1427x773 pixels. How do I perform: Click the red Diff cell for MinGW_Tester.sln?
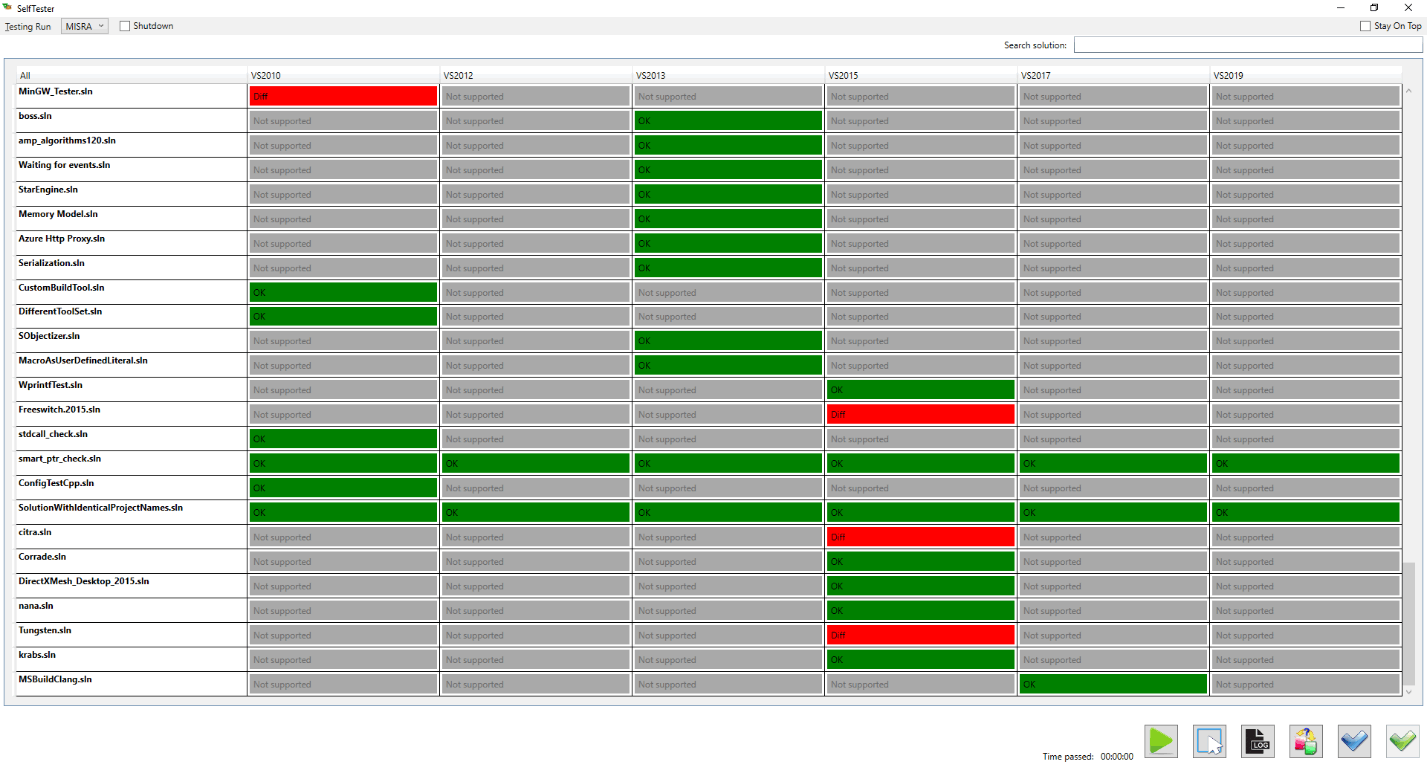tap(343, 96)
